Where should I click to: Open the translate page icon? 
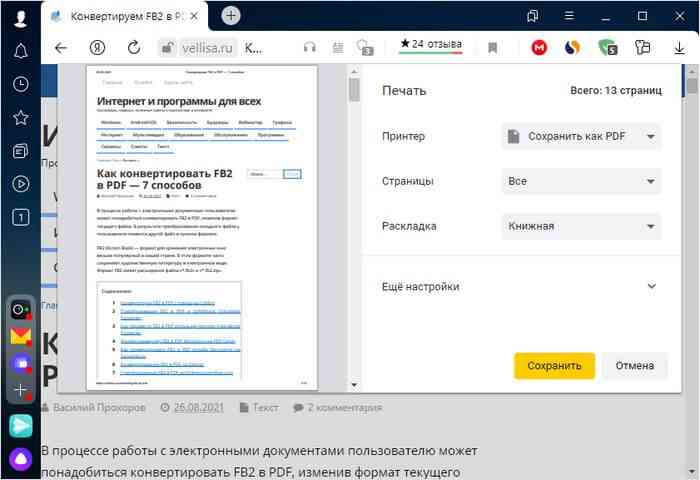point(365,48)
